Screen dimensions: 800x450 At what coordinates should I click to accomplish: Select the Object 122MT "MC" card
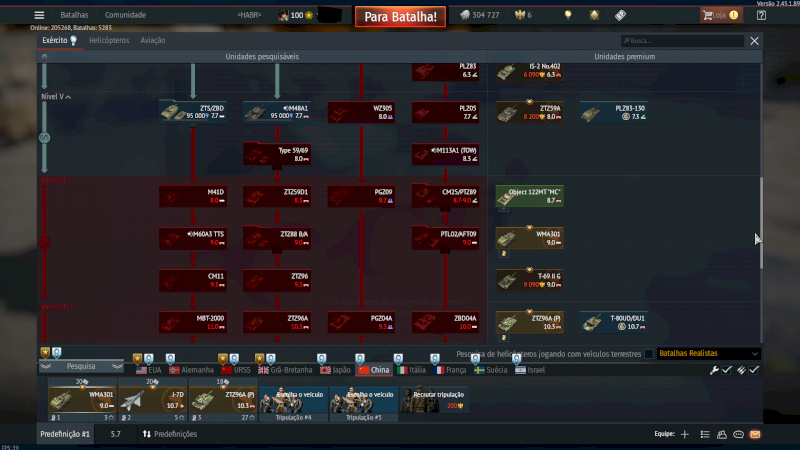[x=530, y=196]
